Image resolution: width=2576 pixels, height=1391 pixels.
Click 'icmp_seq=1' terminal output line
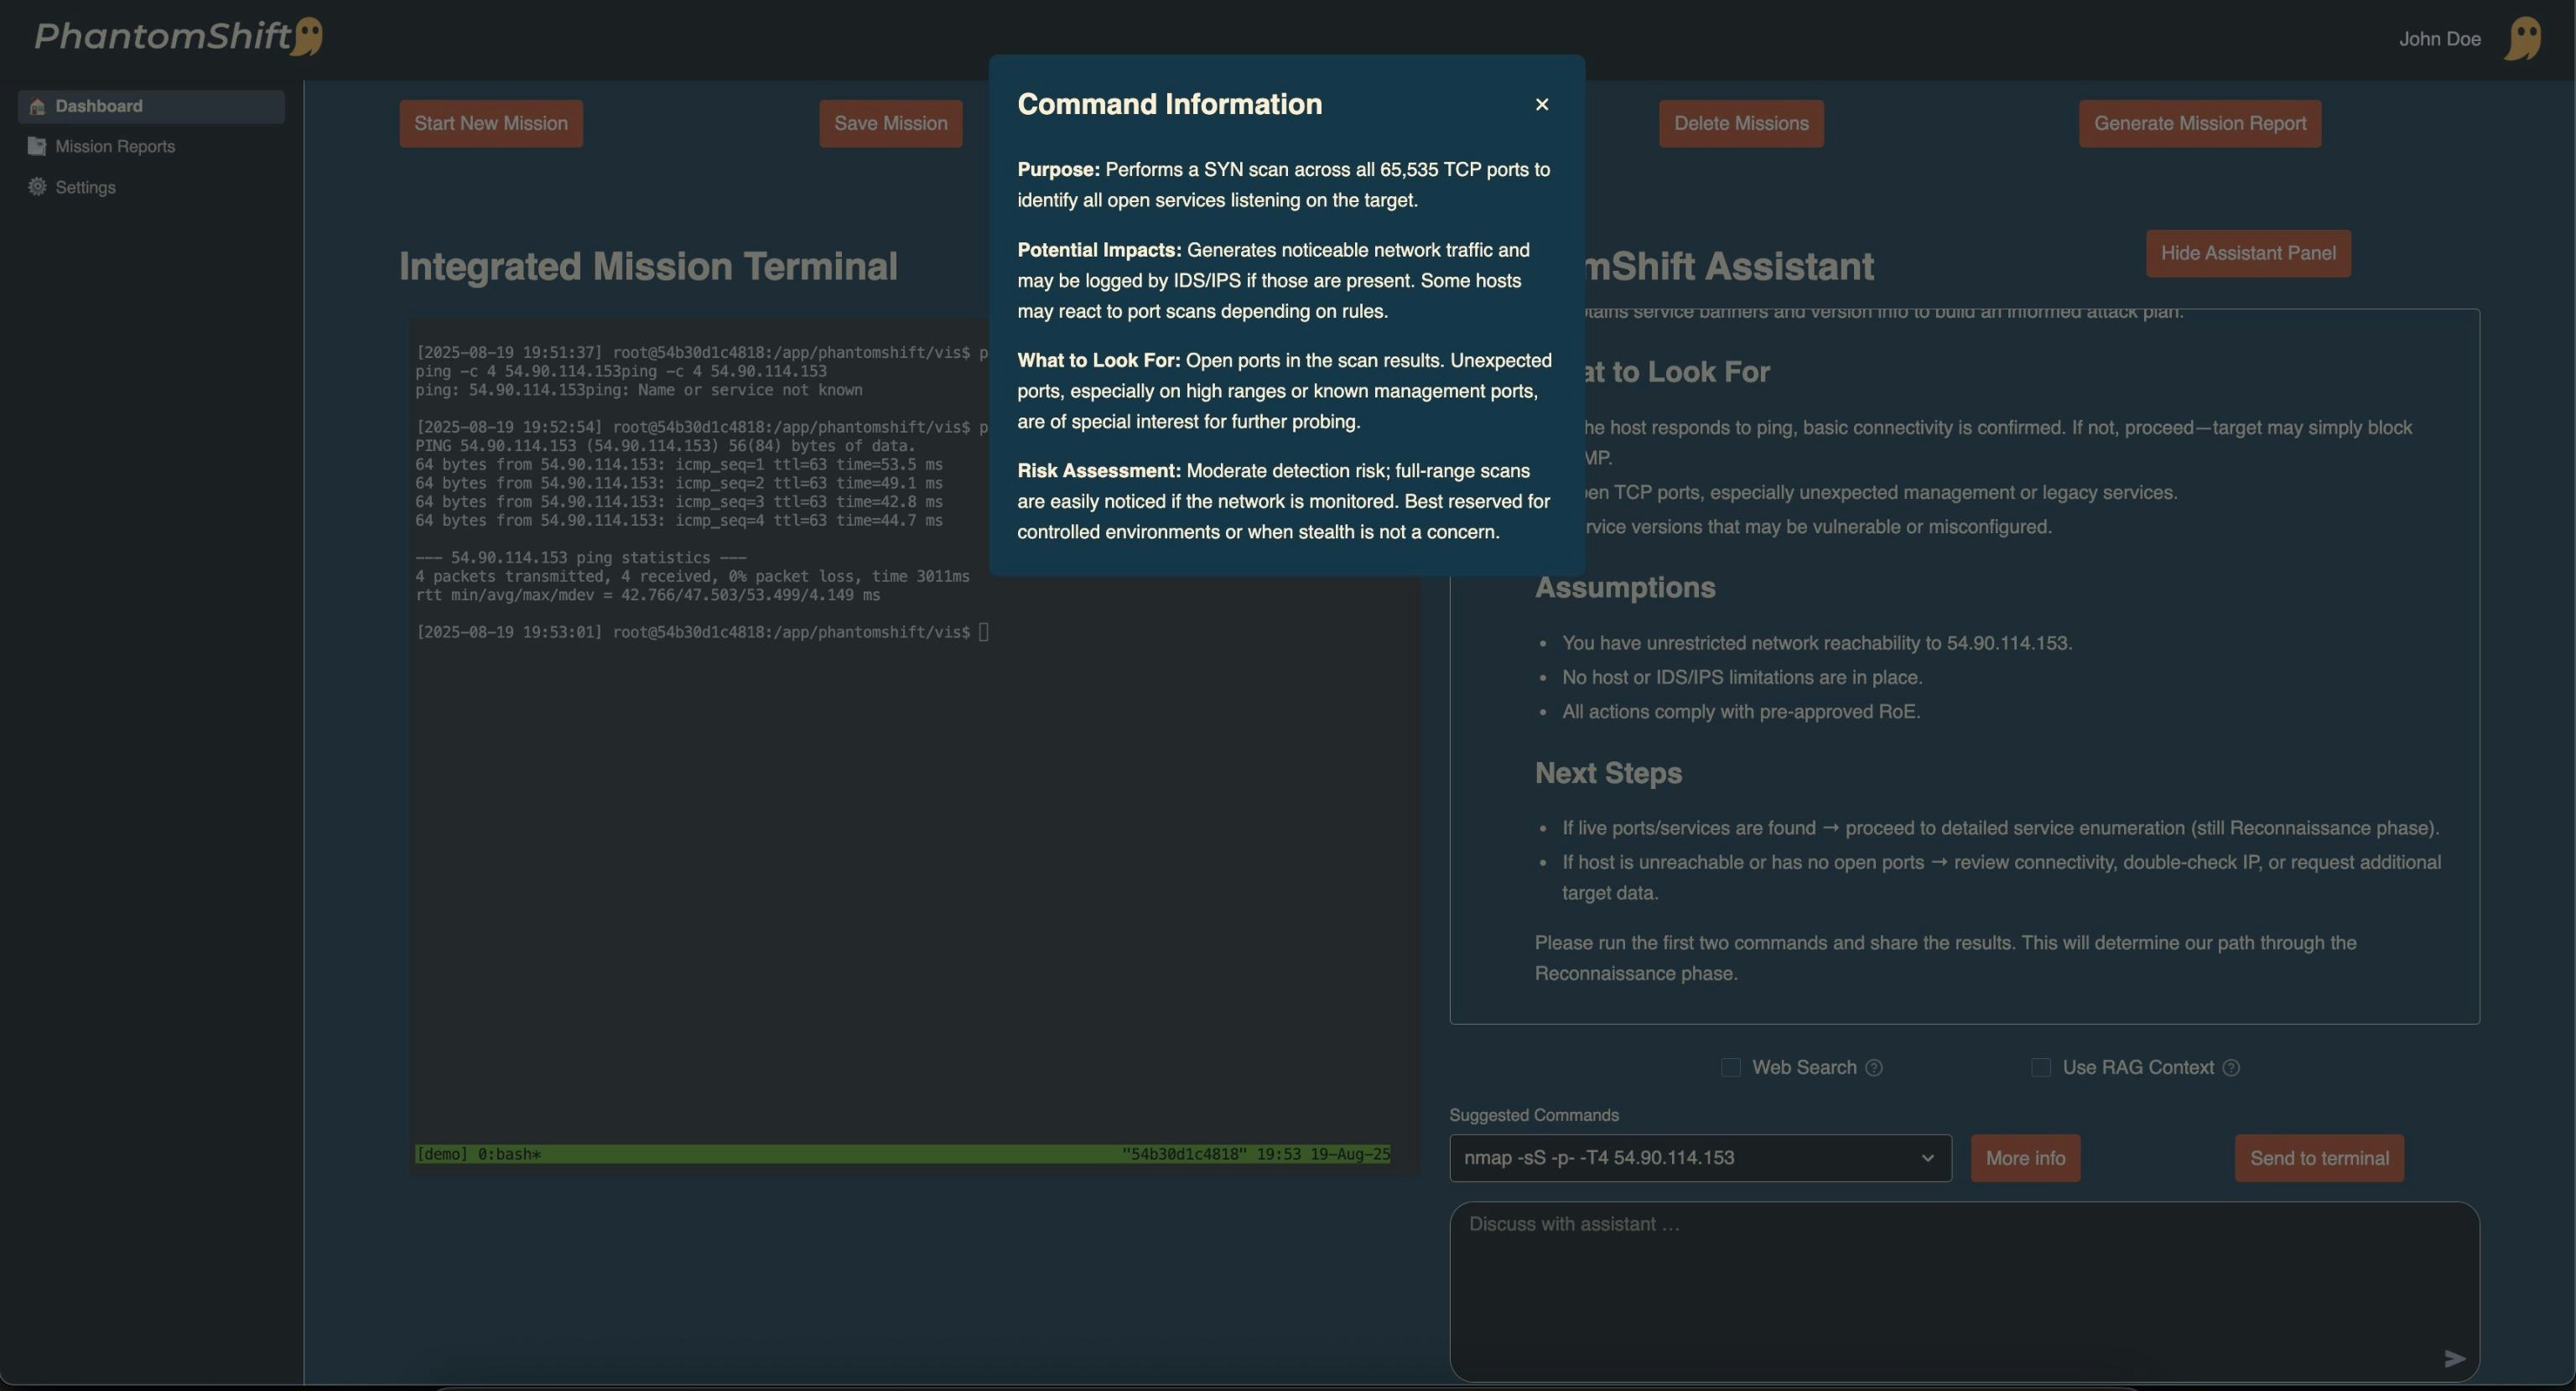[679, 465]
